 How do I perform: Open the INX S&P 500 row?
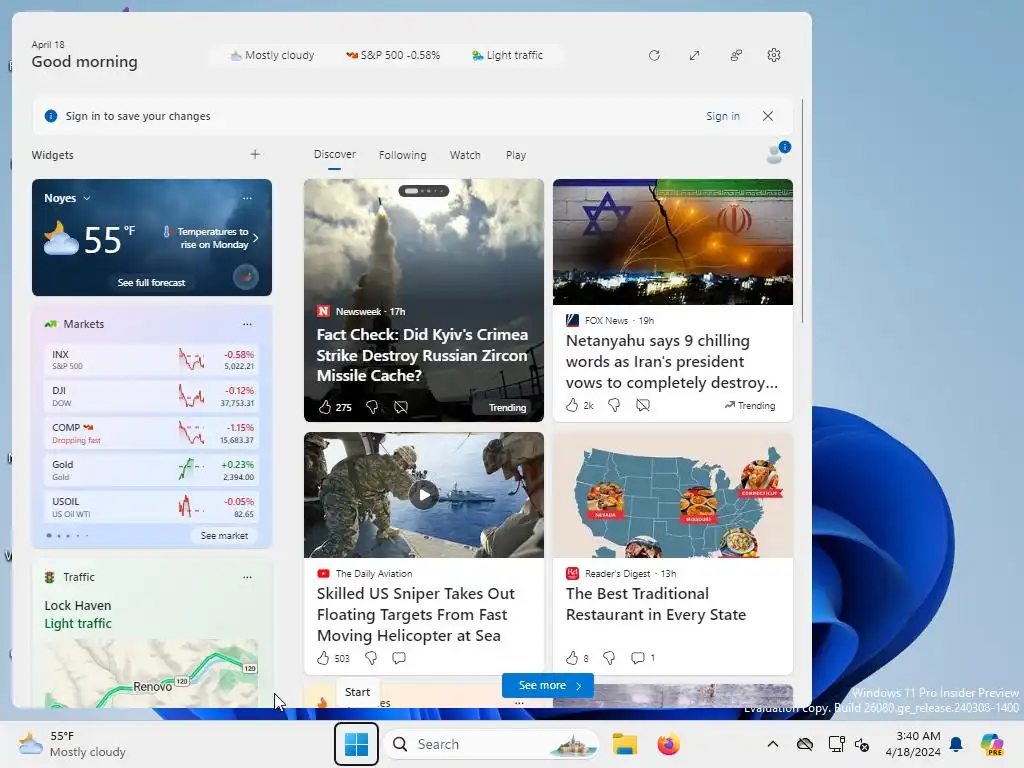pyautogui.click(x=152, y=360)
